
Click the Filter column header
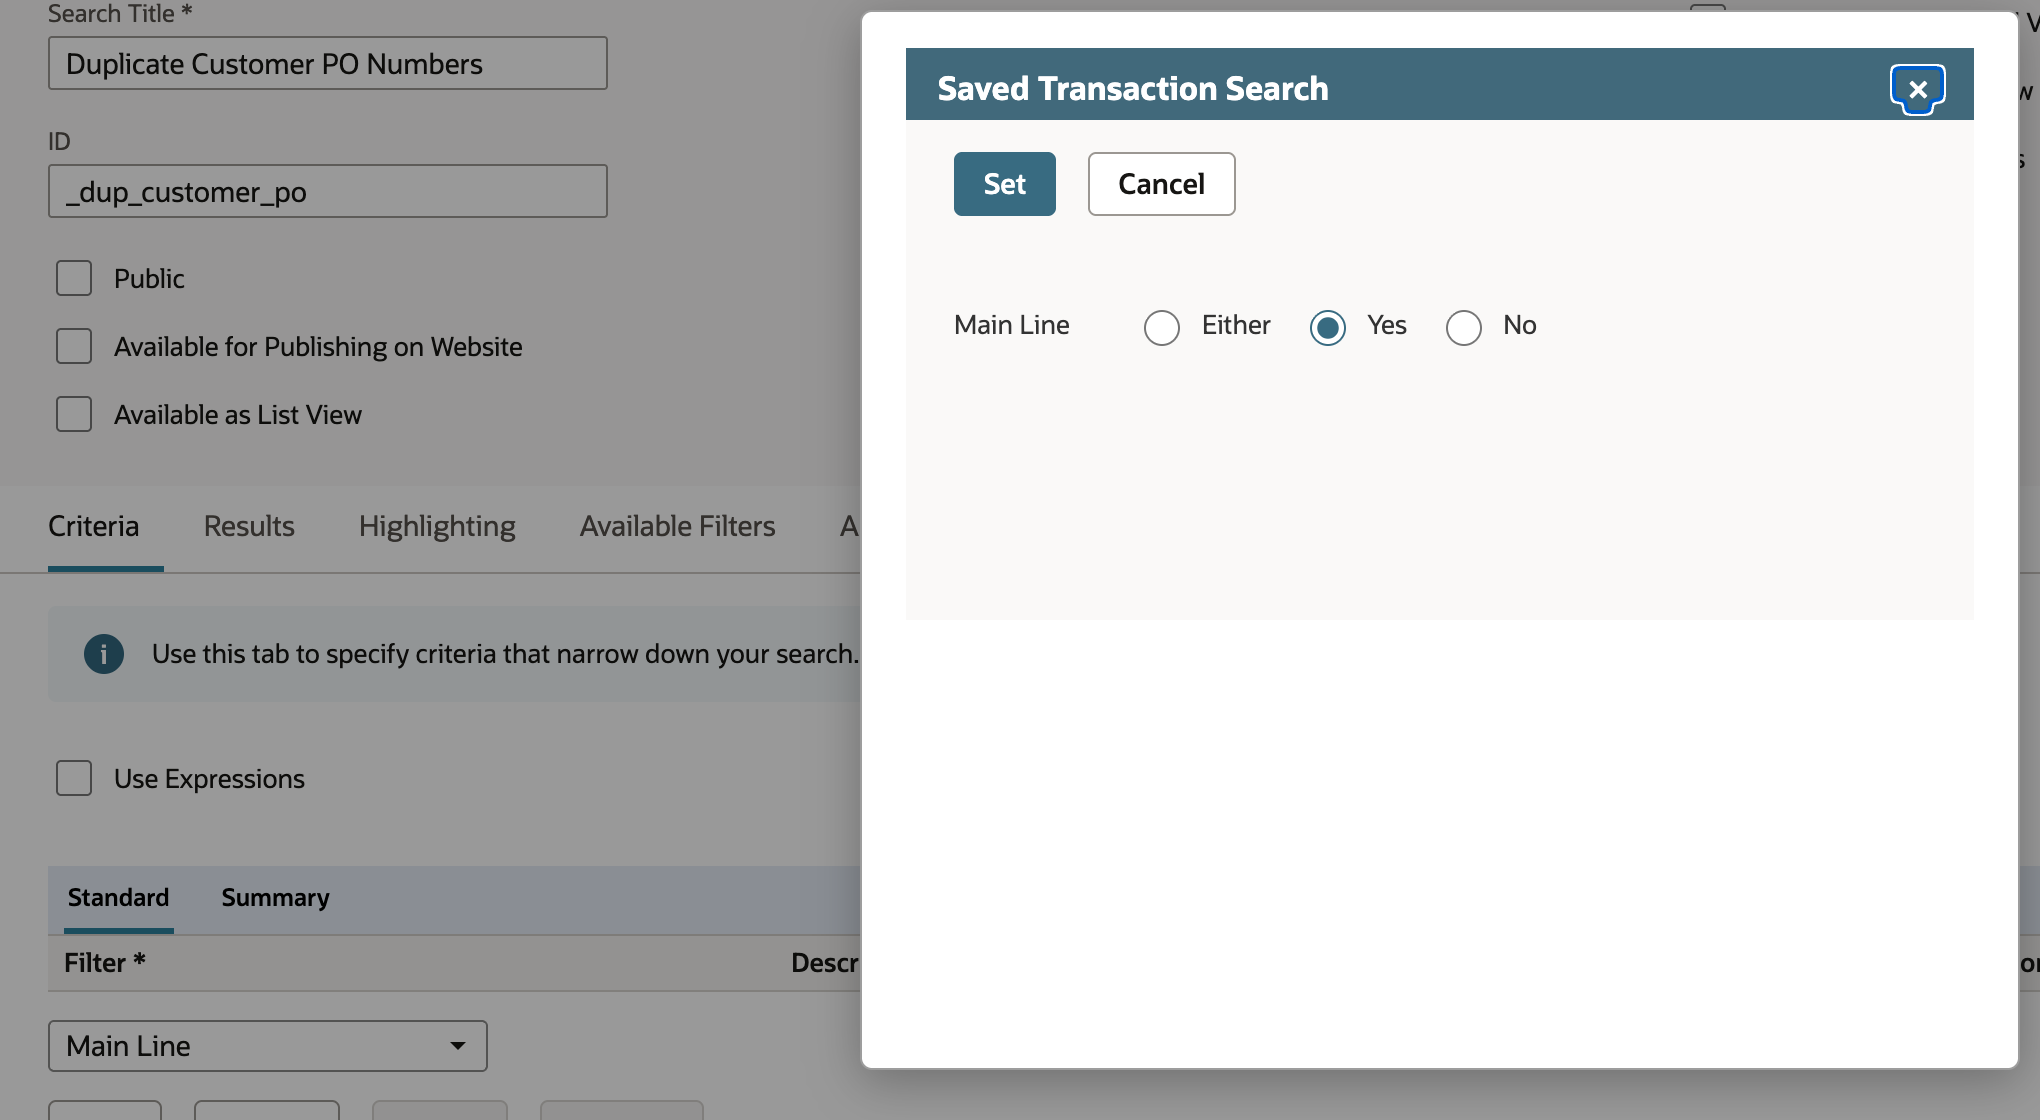(105, 963)
